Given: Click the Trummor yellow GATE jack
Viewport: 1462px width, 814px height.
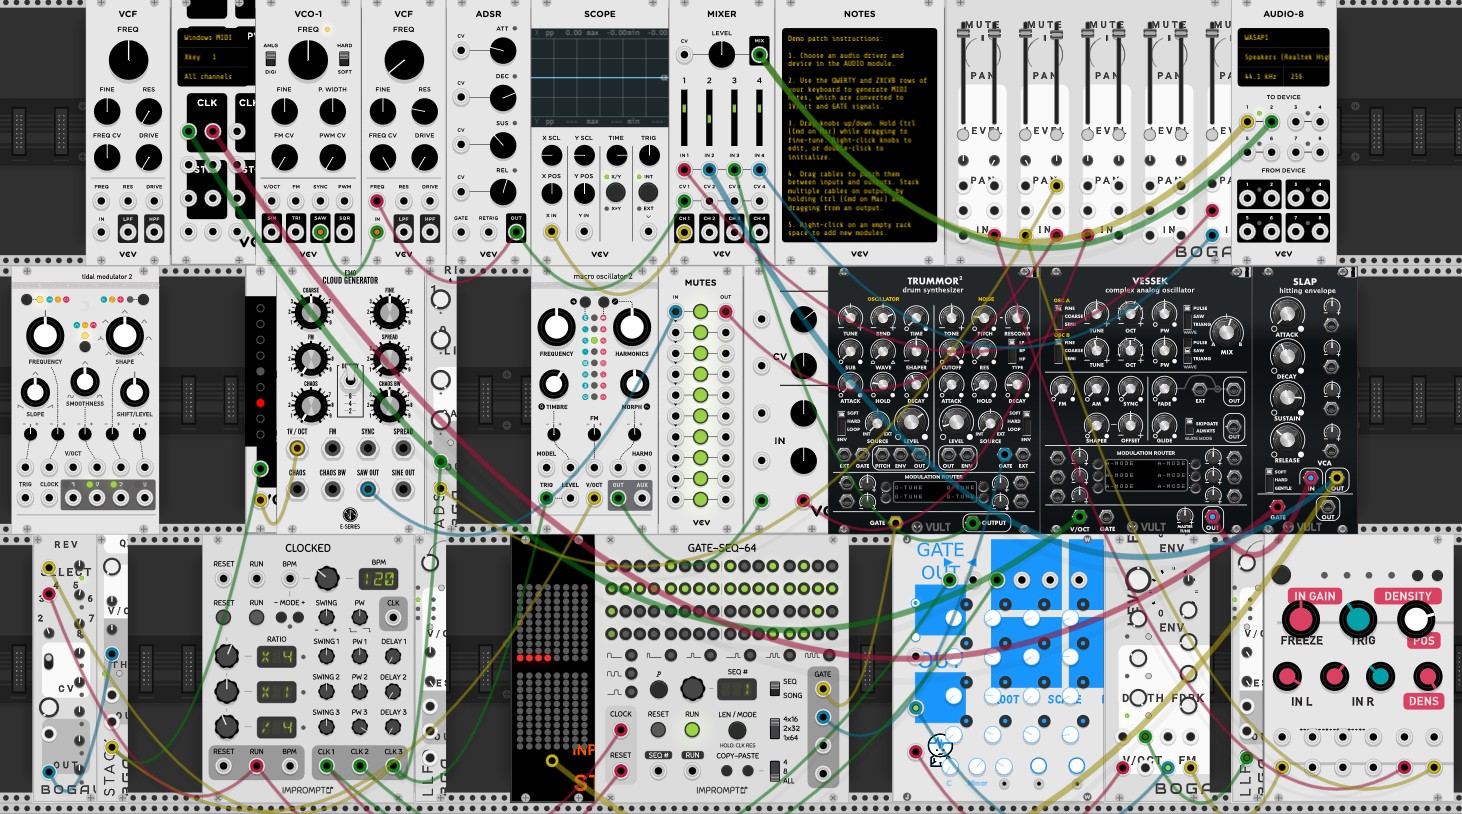Looking at the screenshot, I should 896,522.
